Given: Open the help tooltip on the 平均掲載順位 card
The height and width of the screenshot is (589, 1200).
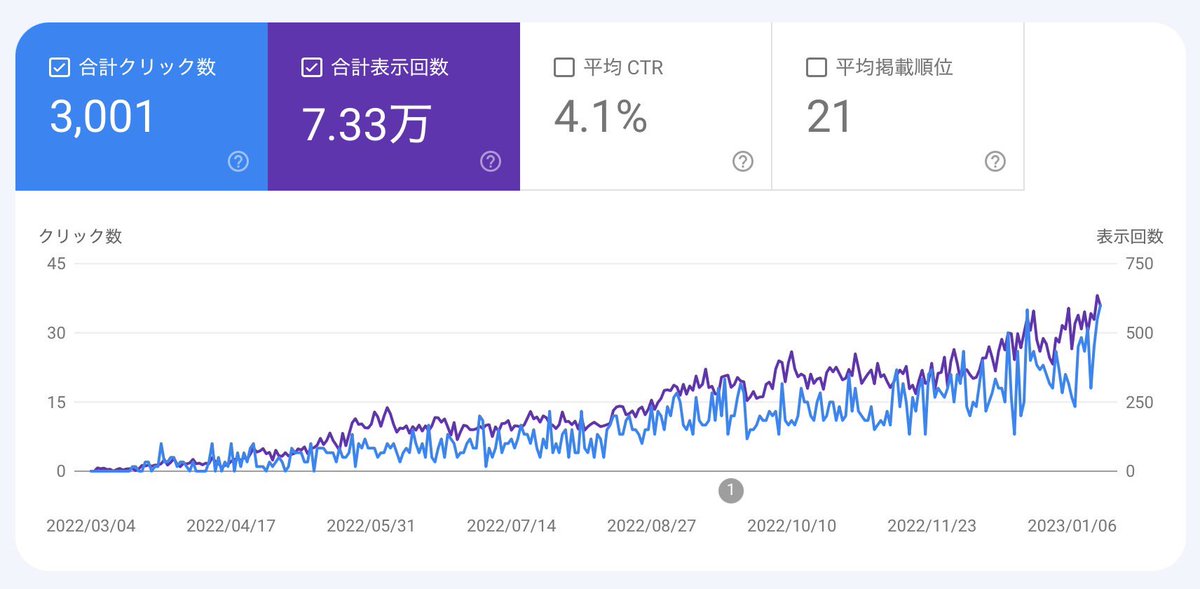Looking at the screenshot, I should (994, 161).
